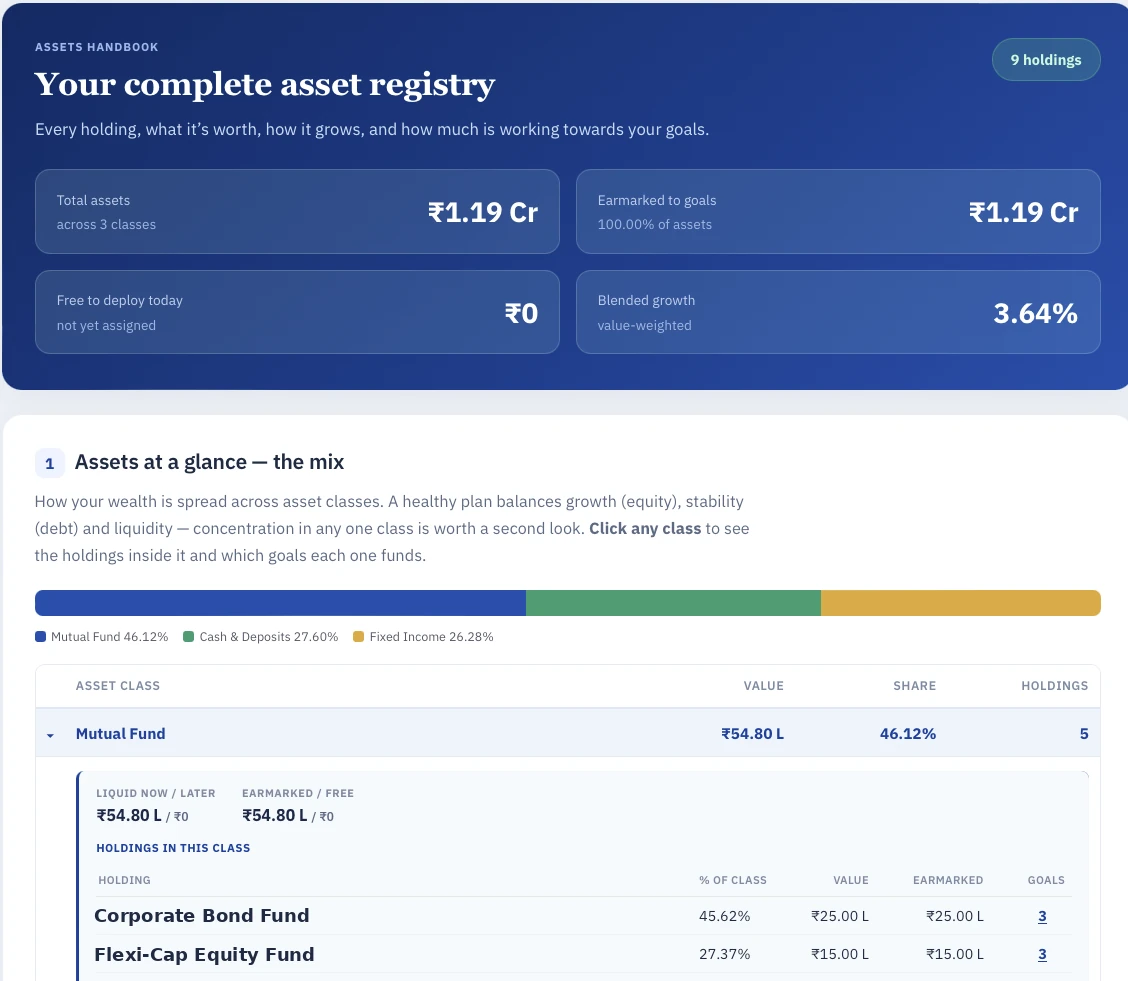This screenshot has height=981, width=1128.
Task: Click the EARMARKED column header
Action: 947,880
